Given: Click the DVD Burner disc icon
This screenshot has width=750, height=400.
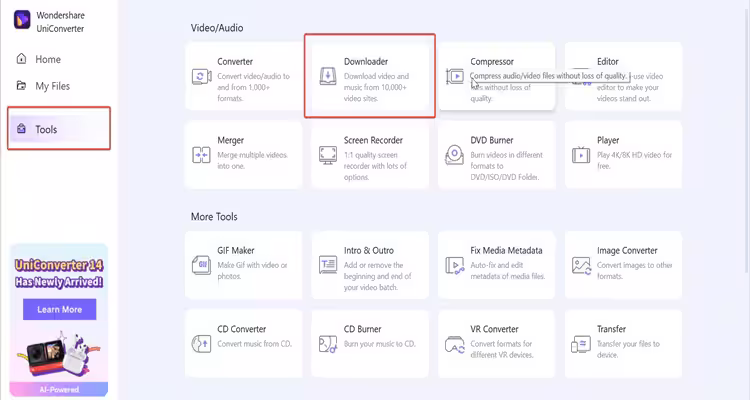Looking at the screenshot, I should pos(454,155).
